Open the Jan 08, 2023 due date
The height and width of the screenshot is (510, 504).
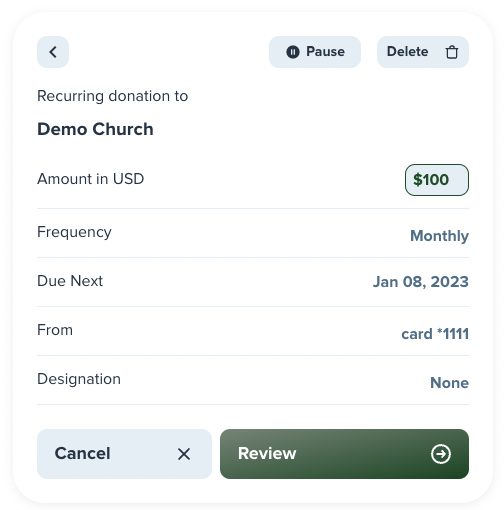click(x=420, y=282)
